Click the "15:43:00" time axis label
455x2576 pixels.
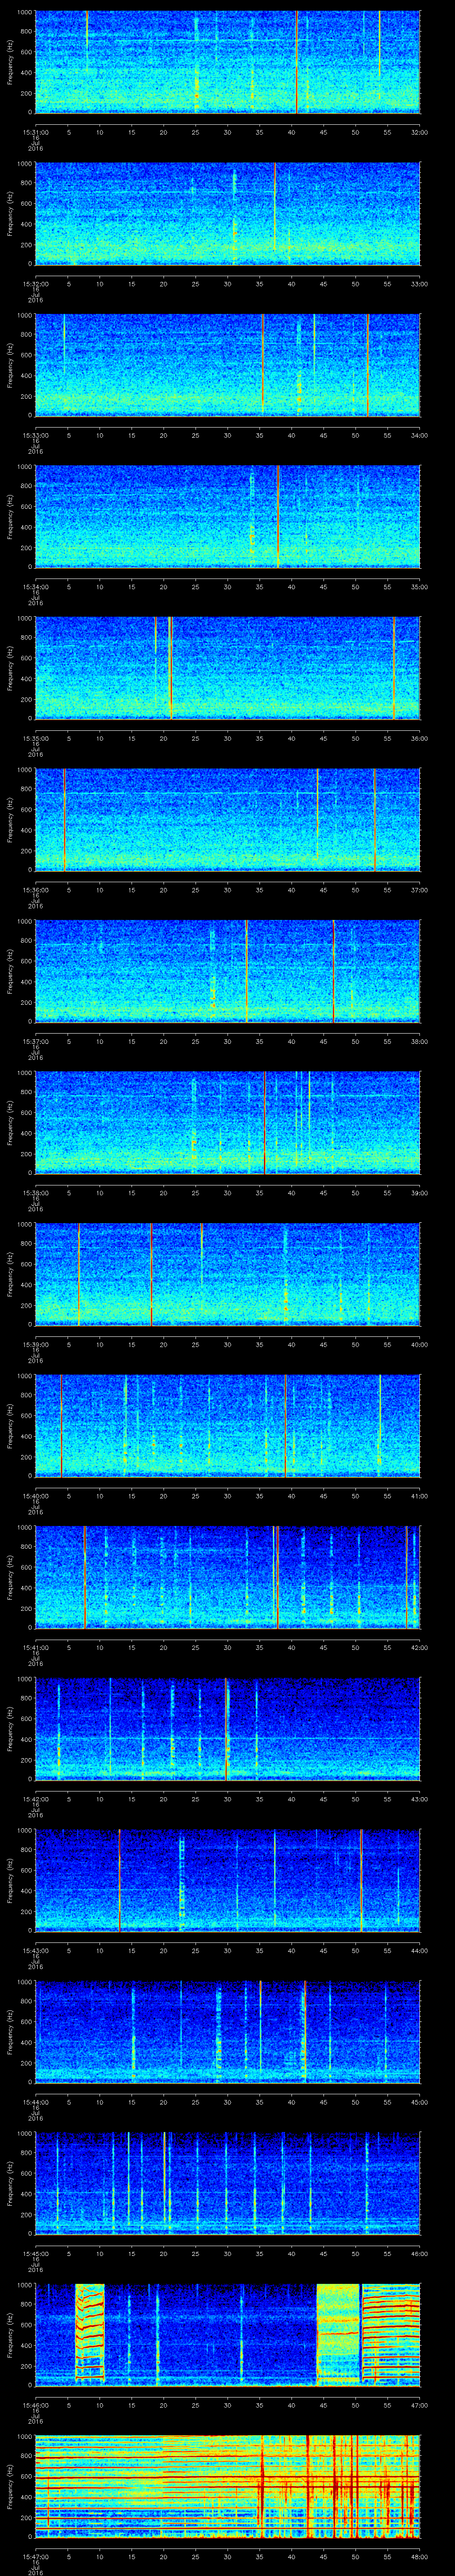[36, 1950]
